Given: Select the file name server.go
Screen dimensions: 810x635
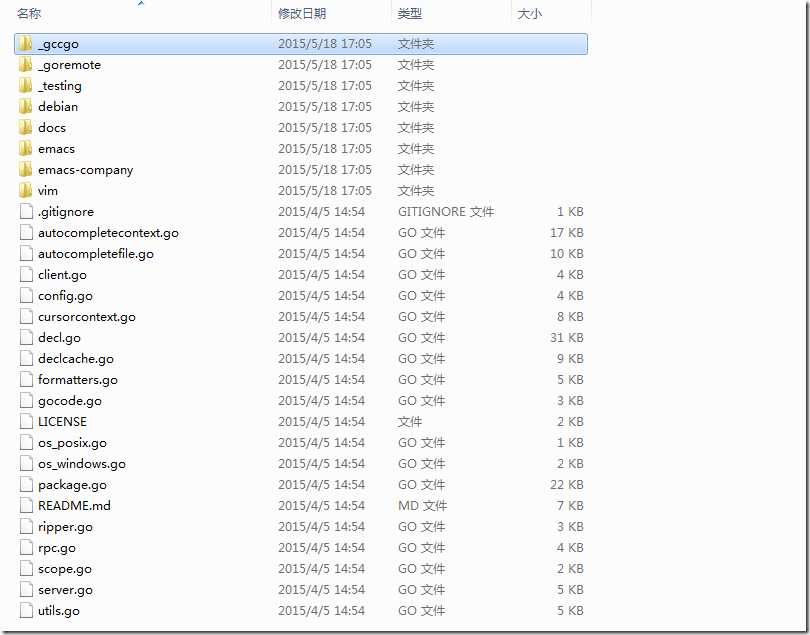Looking at the screenshot, I should (66, 590).
